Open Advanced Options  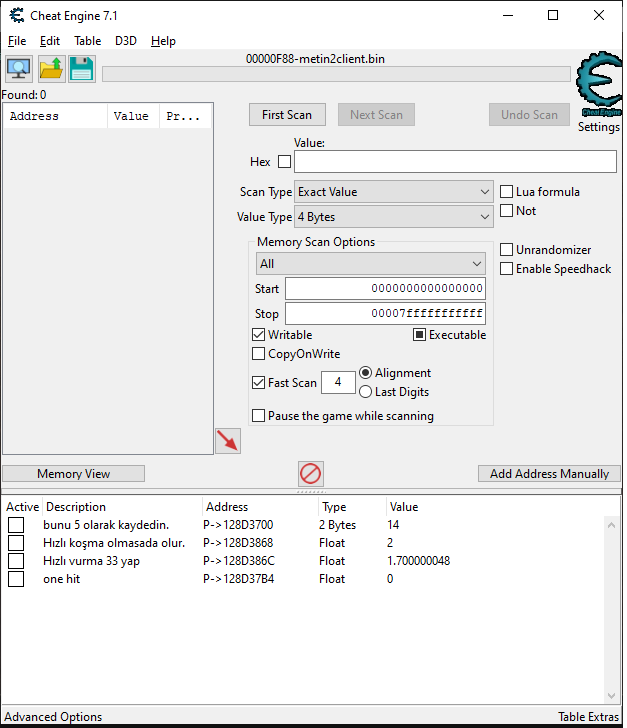(x=53, y=717)
